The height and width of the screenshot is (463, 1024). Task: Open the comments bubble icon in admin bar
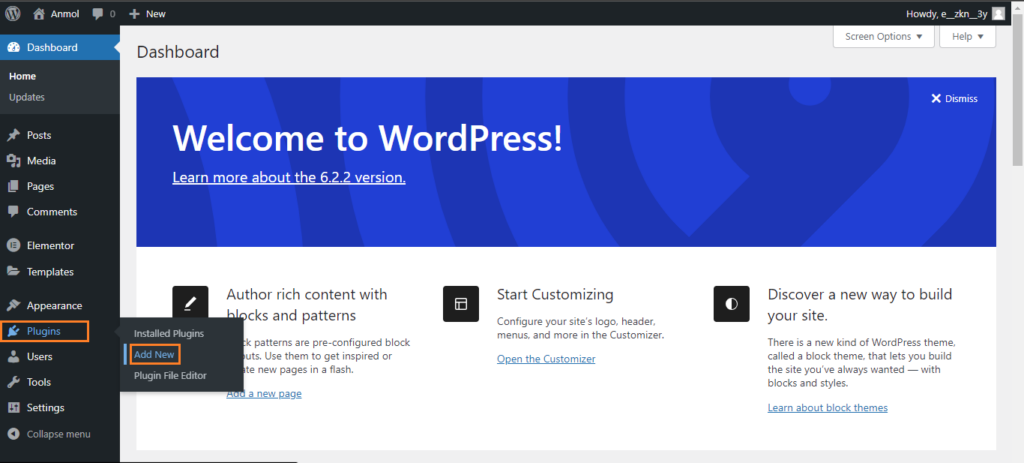(97, 14)
